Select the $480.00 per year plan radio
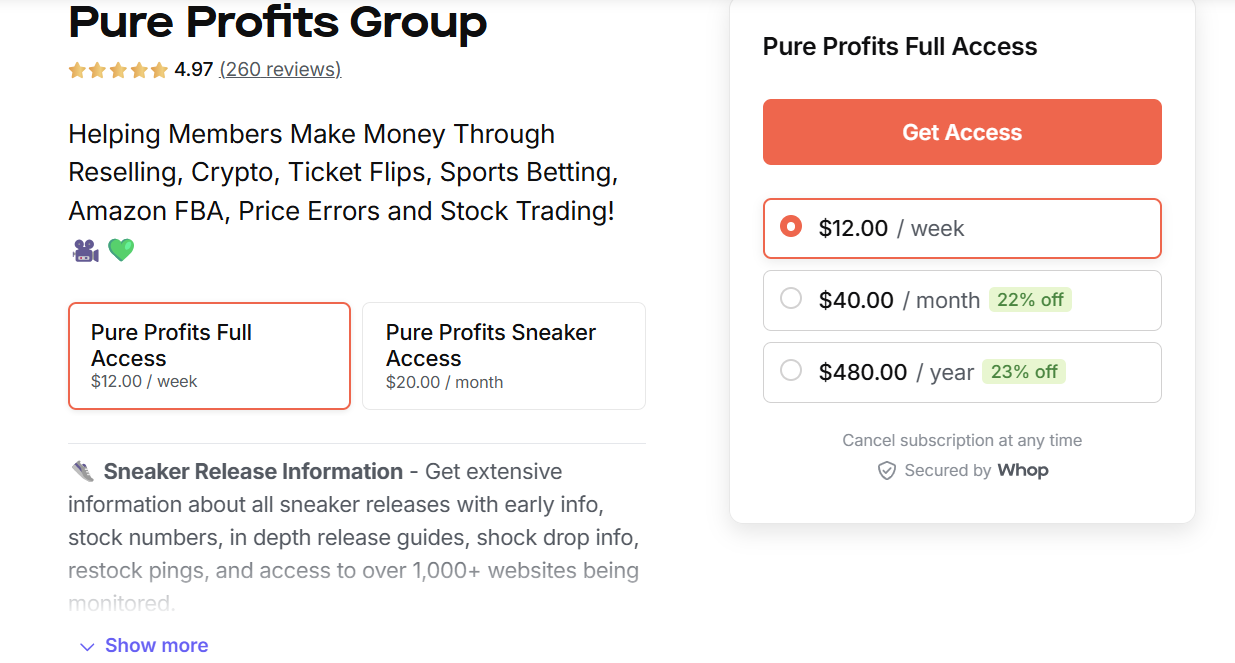 pos(791,371)
